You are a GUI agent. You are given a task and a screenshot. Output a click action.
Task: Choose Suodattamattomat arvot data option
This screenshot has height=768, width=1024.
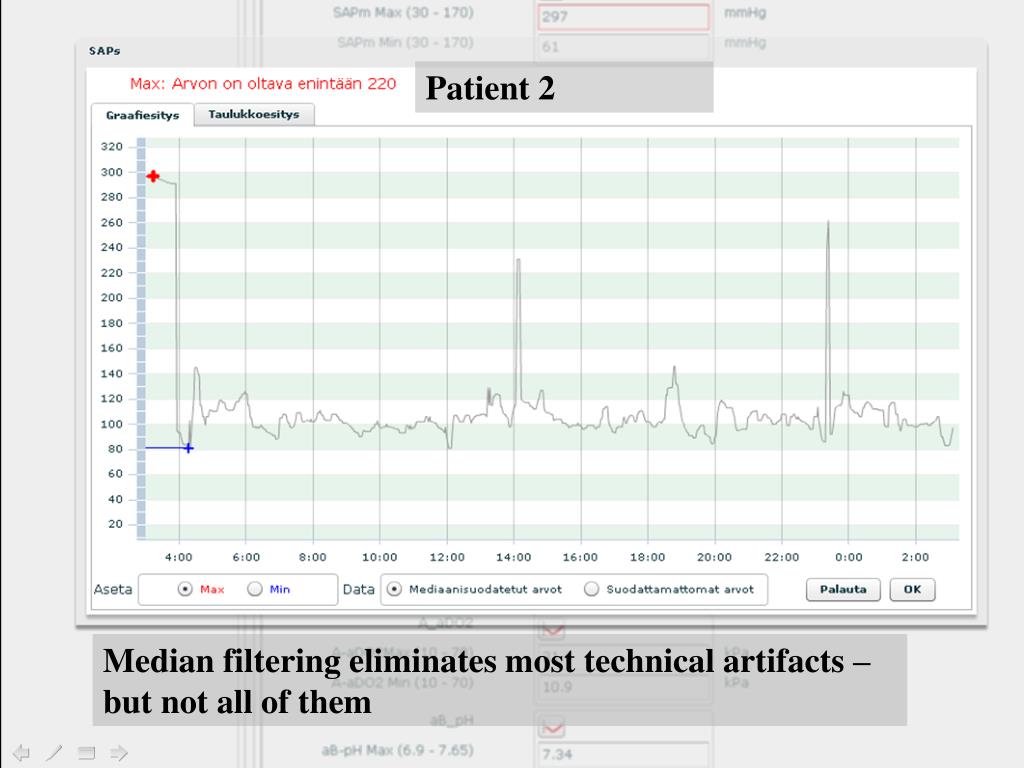pos(592,589)
